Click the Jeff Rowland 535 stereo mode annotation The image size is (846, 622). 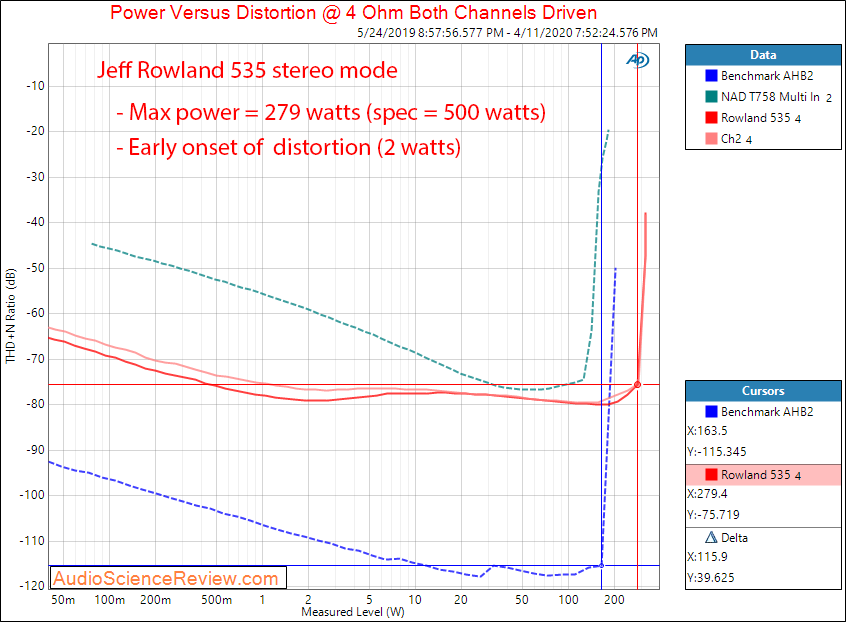pos(247,70)
